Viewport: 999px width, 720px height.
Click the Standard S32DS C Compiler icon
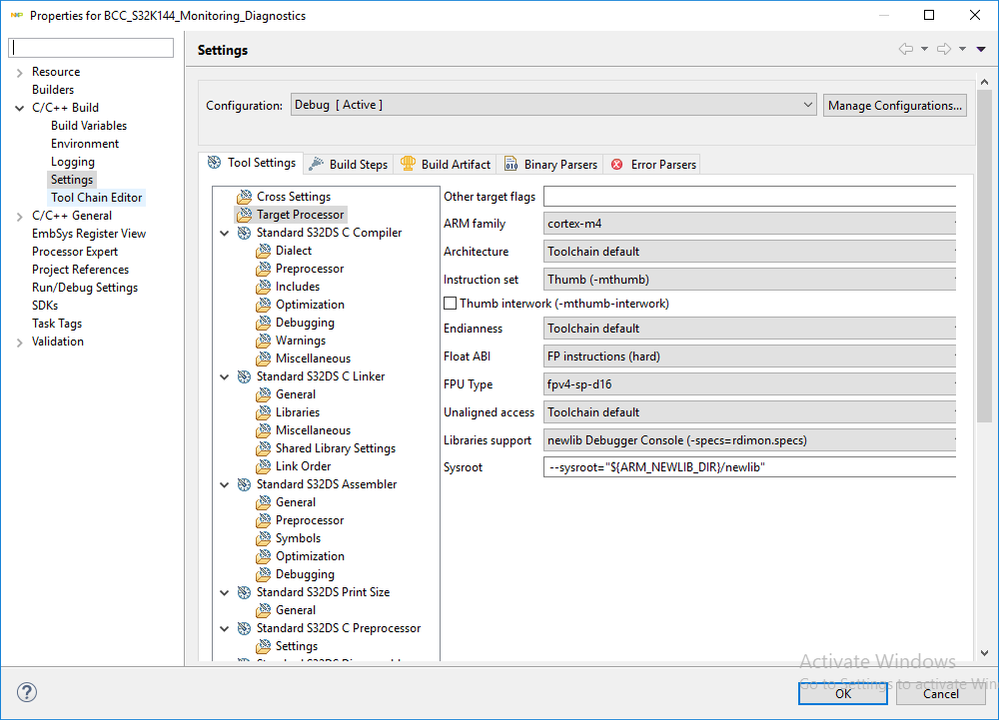[244, 233]
